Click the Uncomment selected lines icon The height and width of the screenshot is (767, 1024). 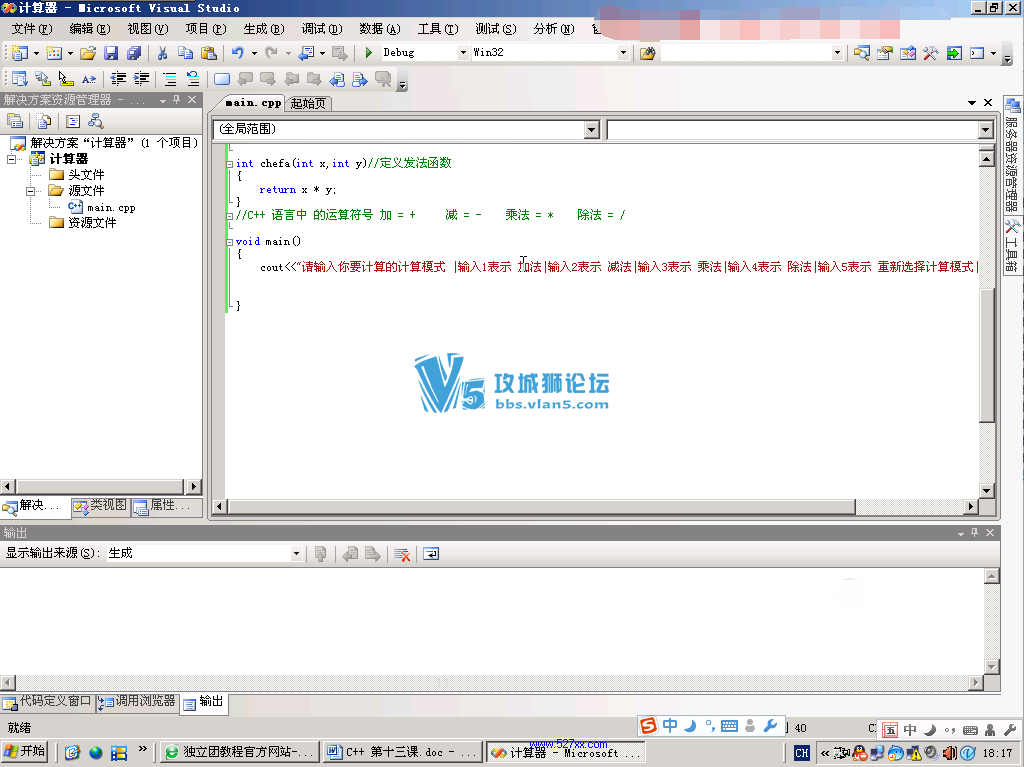pos(193,79)
